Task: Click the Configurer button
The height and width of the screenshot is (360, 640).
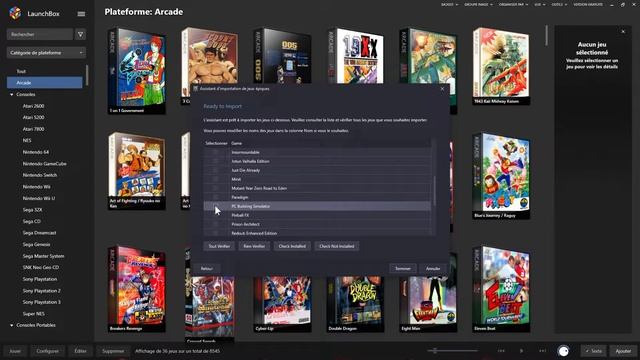Action: coord(47,351)
